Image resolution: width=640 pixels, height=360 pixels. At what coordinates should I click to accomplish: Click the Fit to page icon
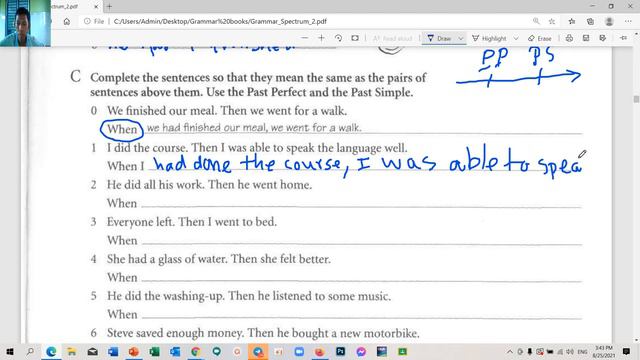355,38
